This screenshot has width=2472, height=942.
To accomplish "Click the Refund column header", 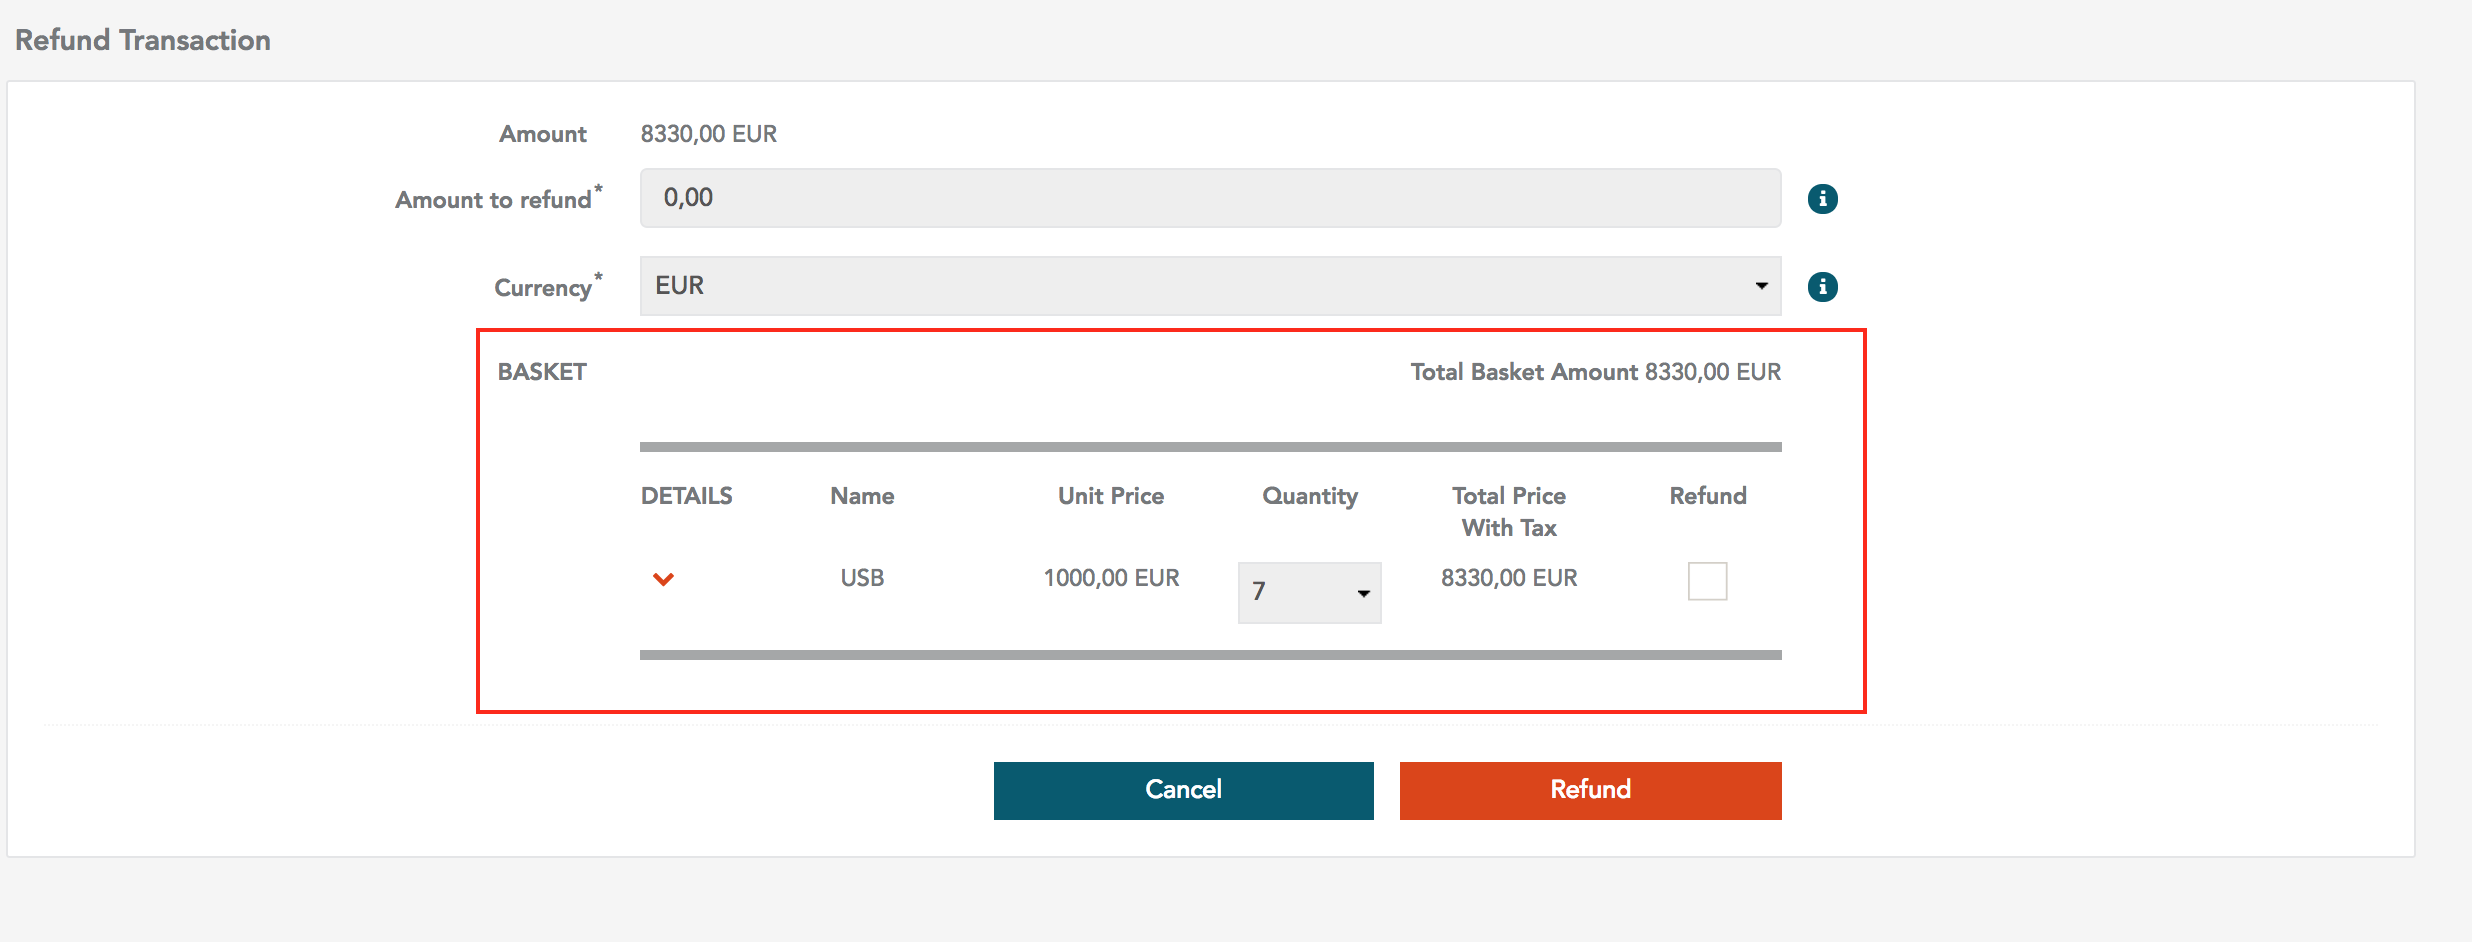I will 1708,496.
